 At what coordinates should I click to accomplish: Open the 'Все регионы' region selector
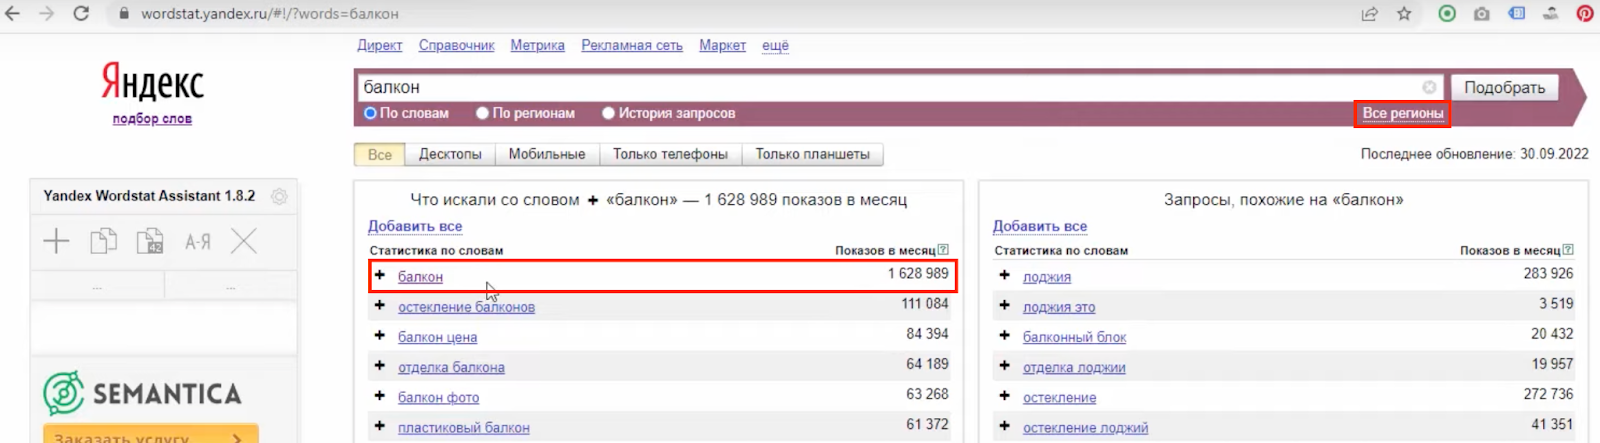(1402, 114)
